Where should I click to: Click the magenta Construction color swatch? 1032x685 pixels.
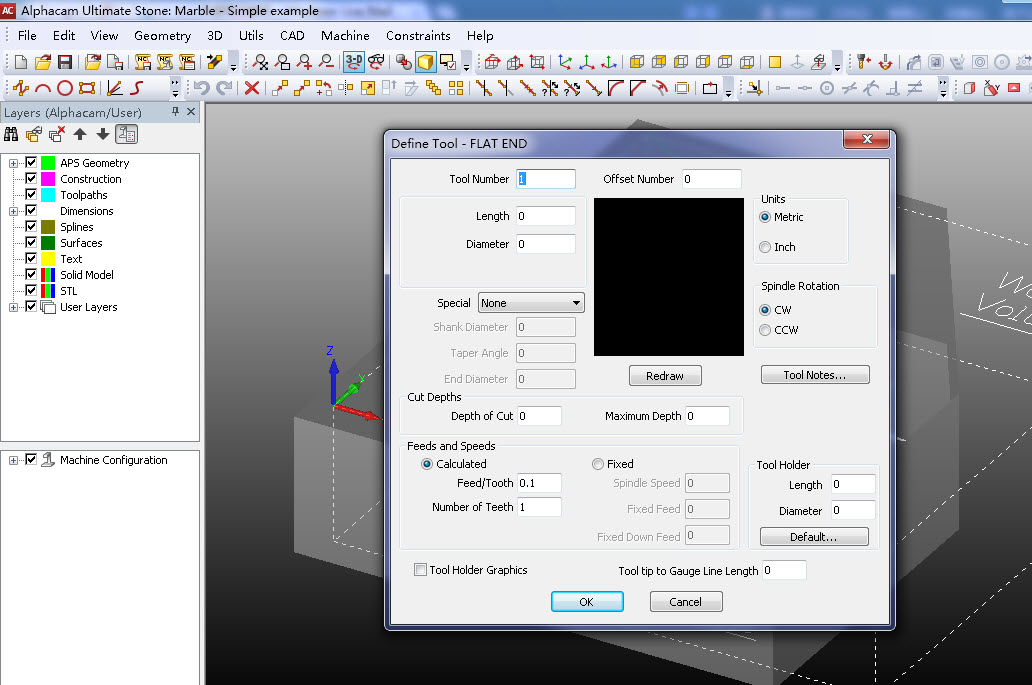pyautogui.click(x=48, y=178)
